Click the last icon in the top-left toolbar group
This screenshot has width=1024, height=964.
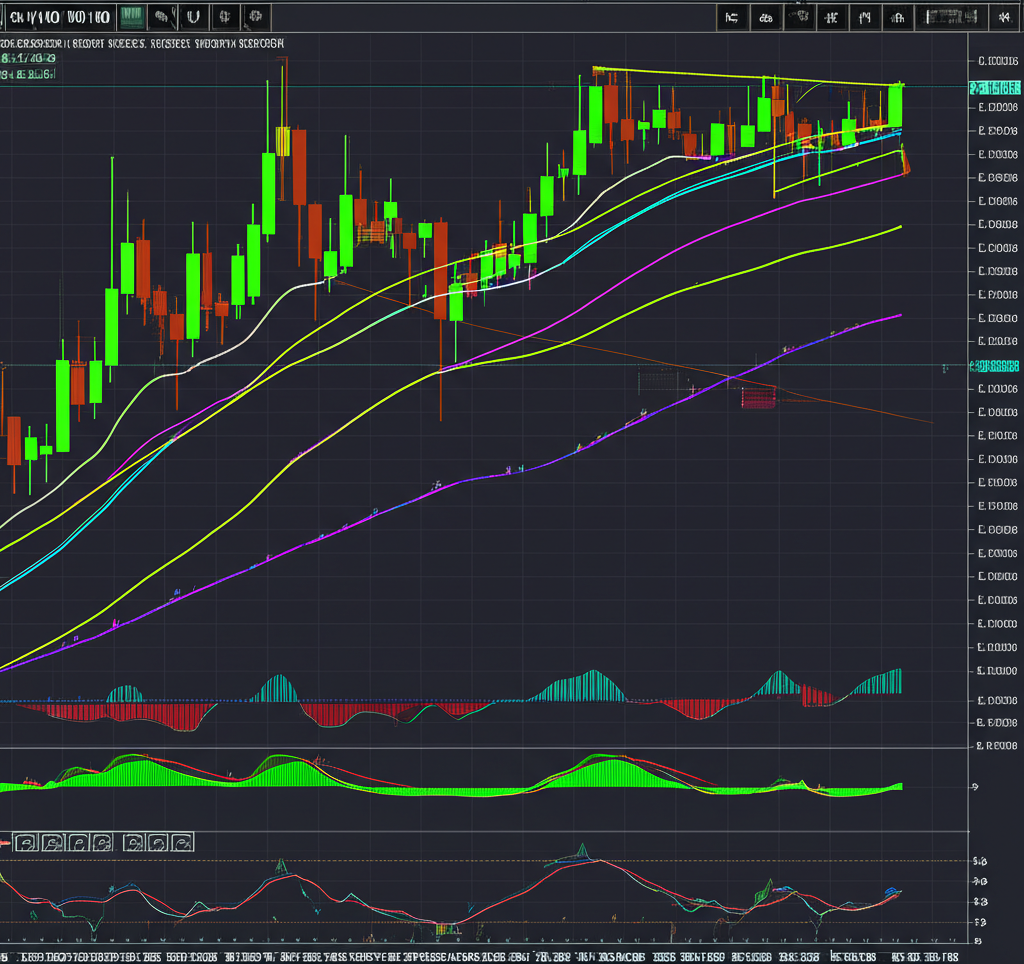click(x=257, y=16)
